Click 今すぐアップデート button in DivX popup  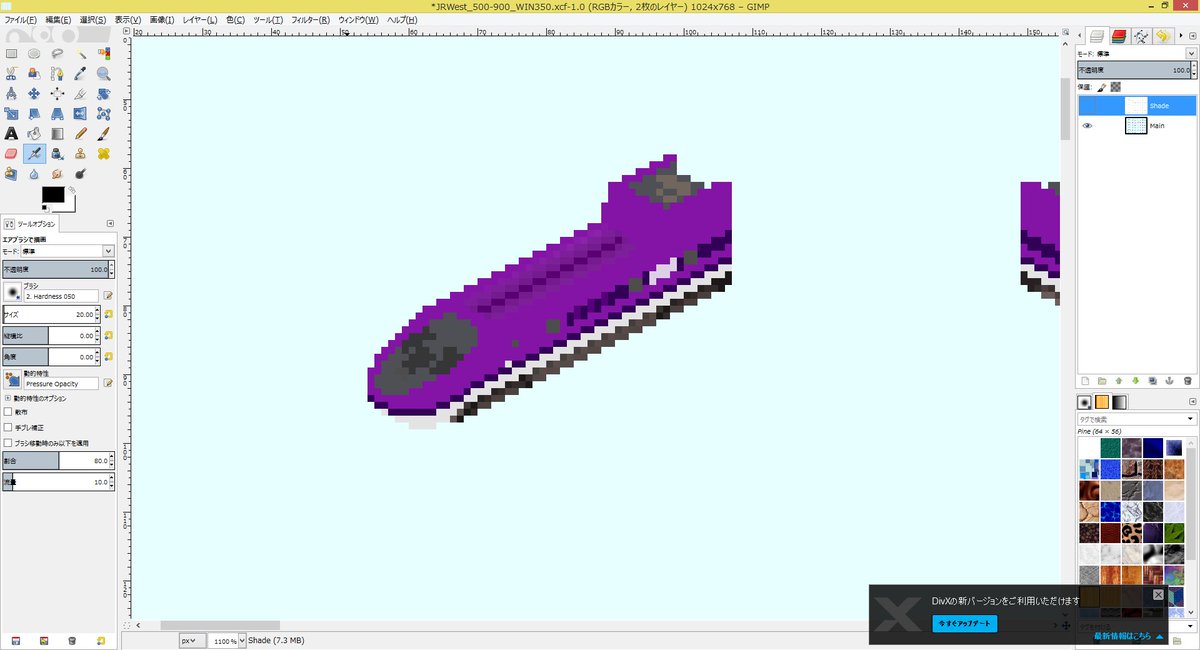click(965, 624)
